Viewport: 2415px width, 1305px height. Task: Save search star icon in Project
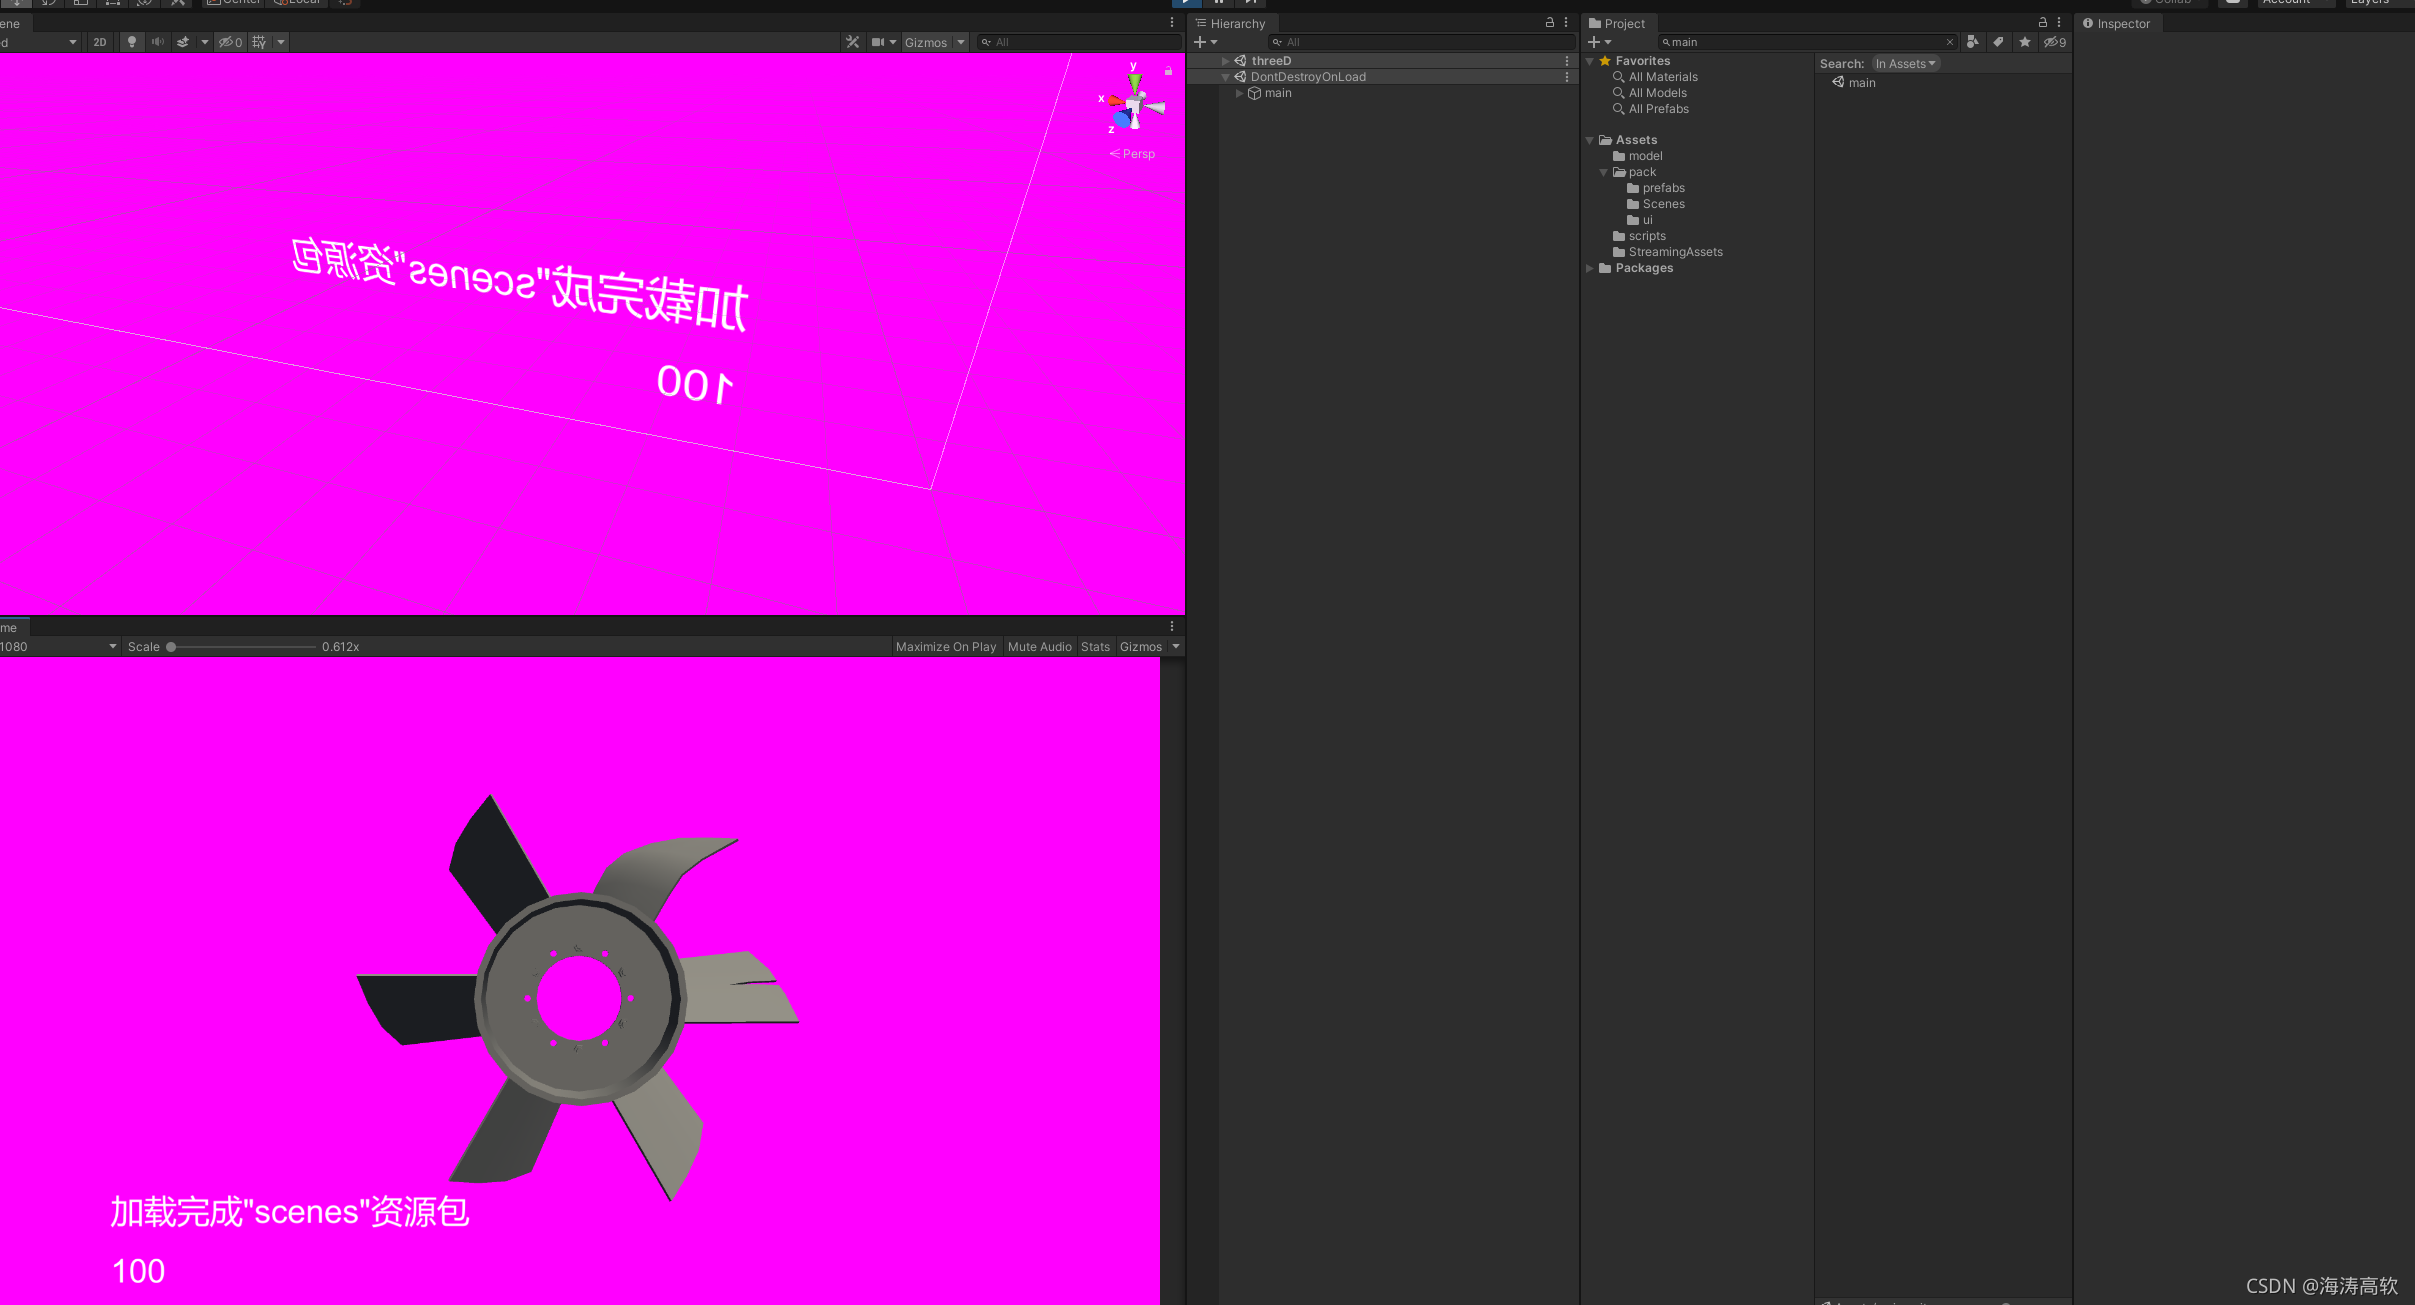pyautogui.click(x=2024, y=42)
